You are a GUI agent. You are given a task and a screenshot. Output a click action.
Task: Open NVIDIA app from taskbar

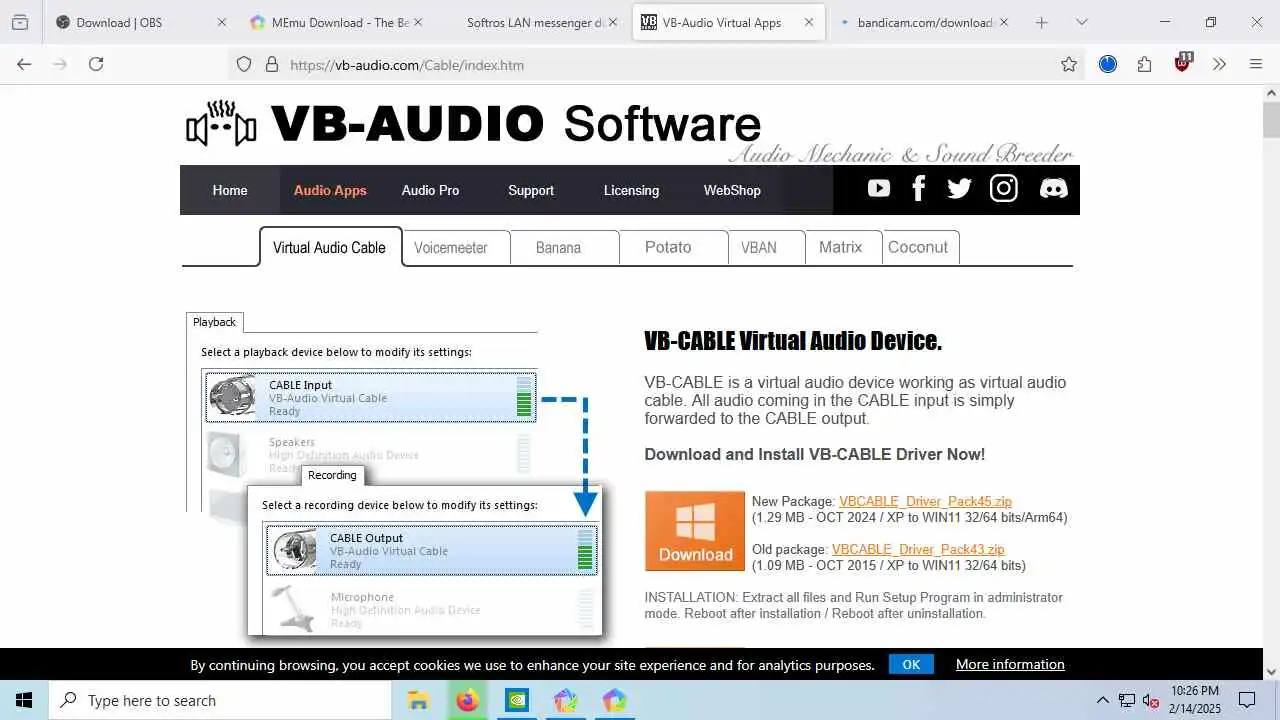pos(516,700)
